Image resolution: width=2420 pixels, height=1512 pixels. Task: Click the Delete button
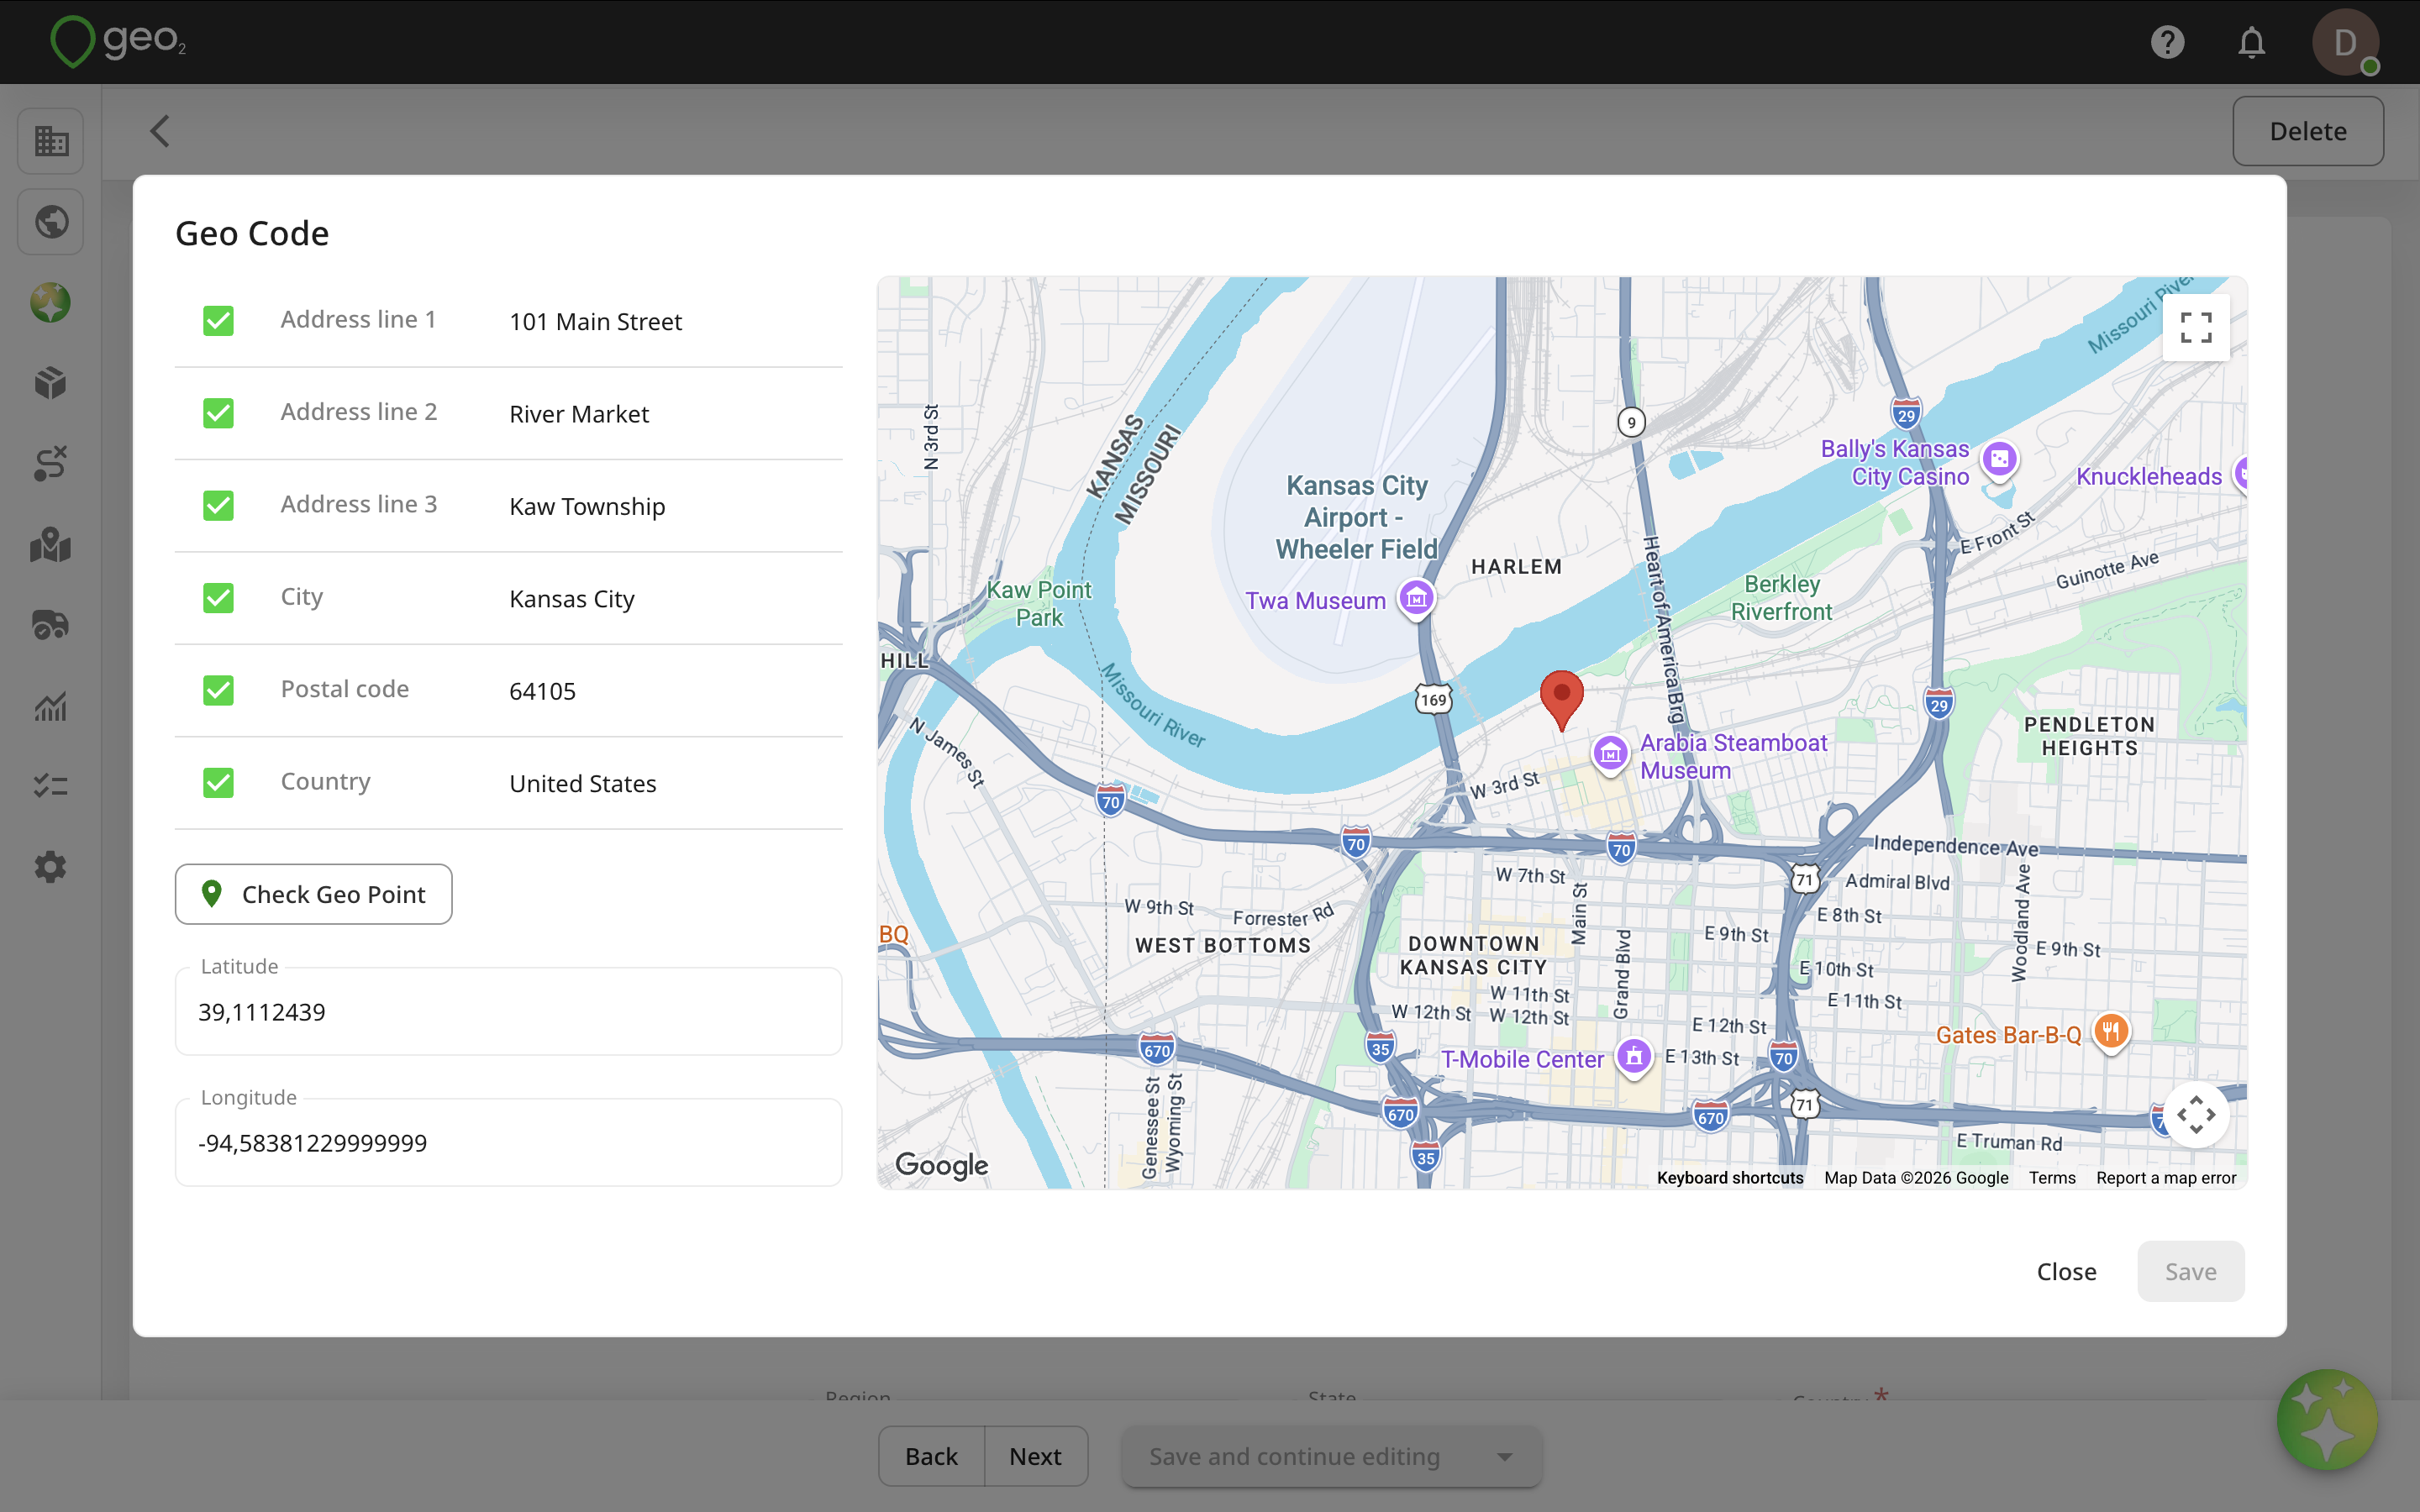[2307, 131]
